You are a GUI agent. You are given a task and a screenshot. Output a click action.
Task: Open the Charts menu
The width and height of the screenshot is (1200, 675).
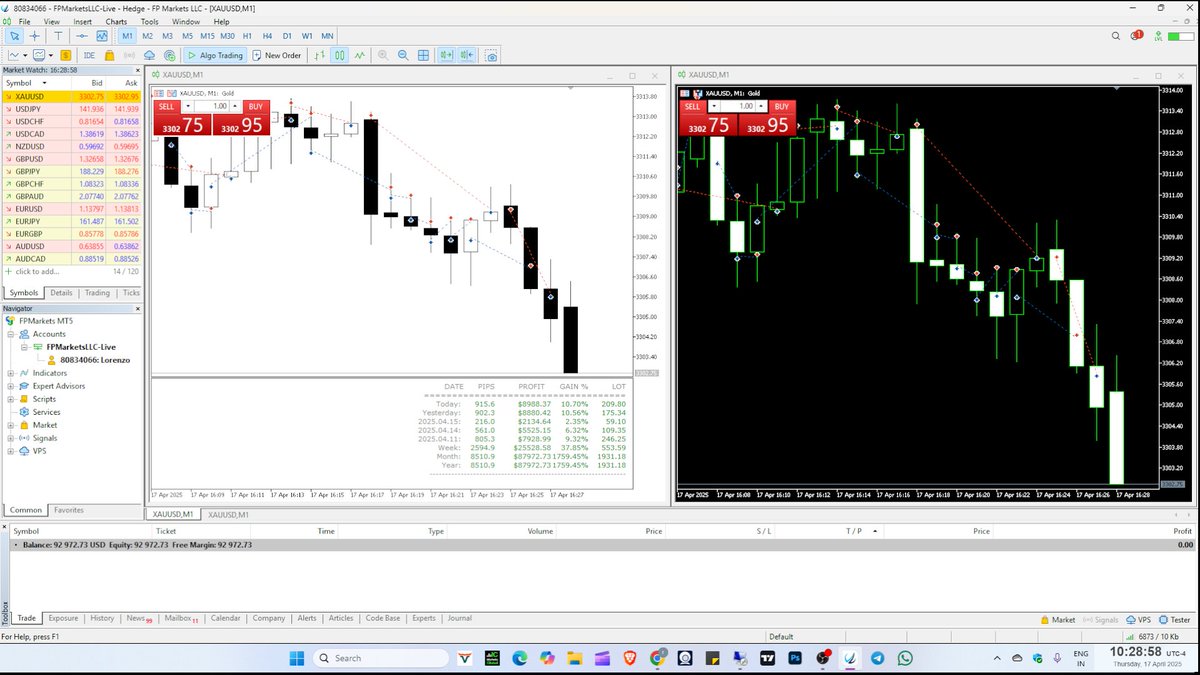(116, 21)
